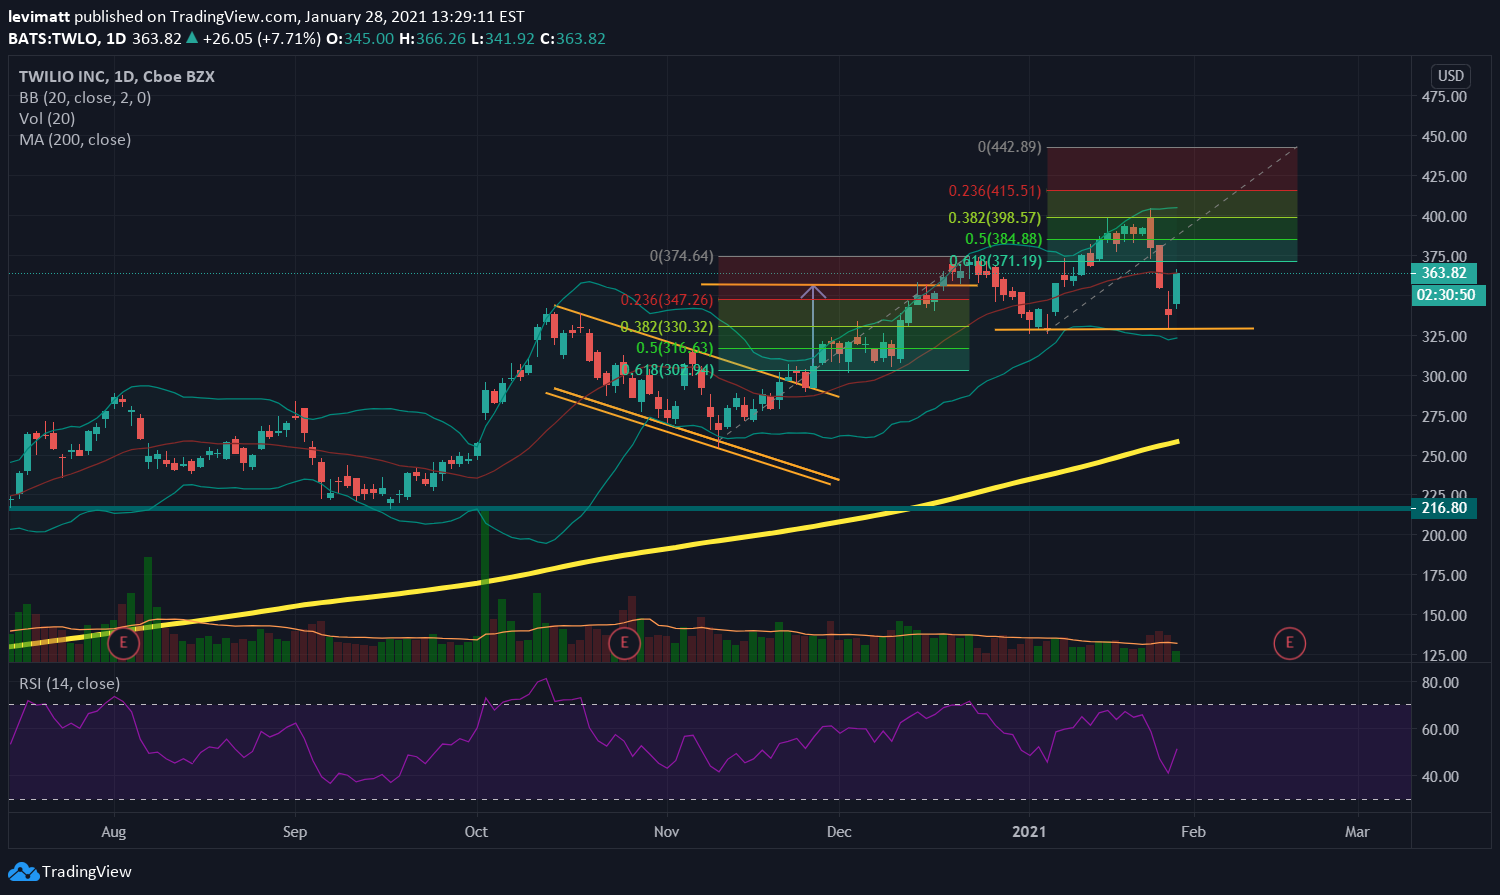This screenshot has height=895, width=1500.
Task: Click the August earnings 'E' marker
Action: [x=124, y=642]
